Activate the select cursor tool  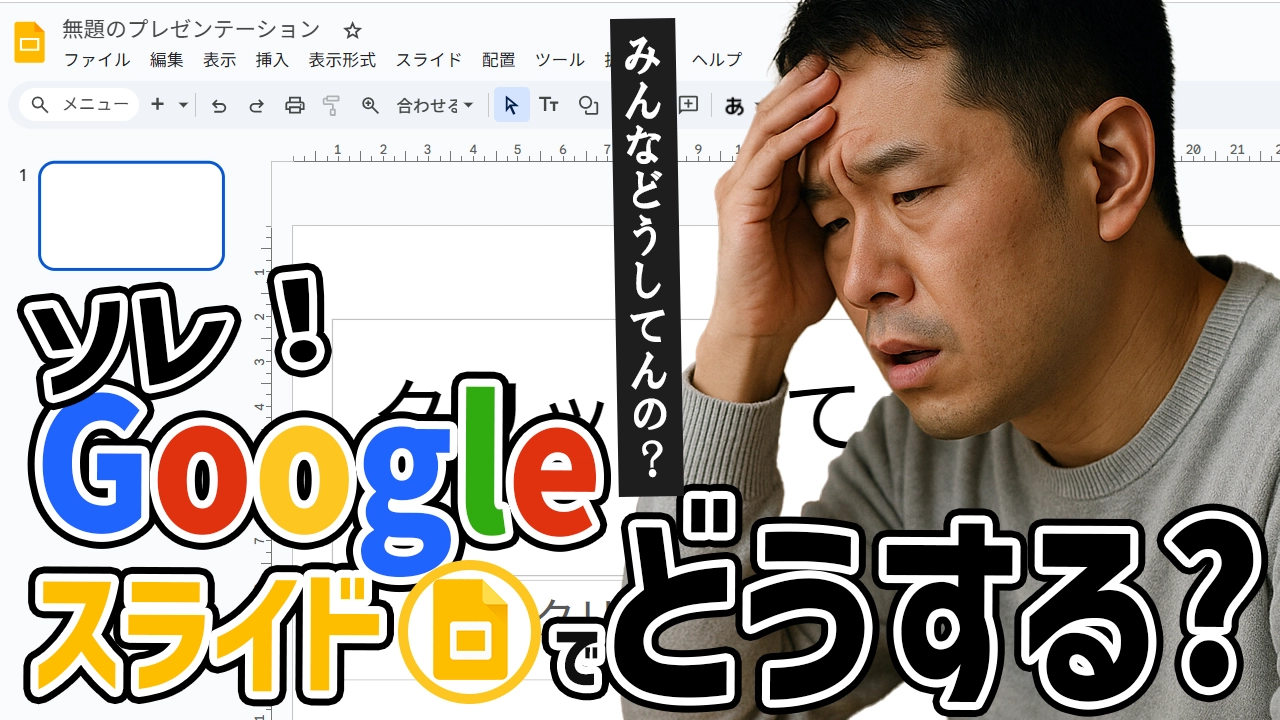coord(511,105)
